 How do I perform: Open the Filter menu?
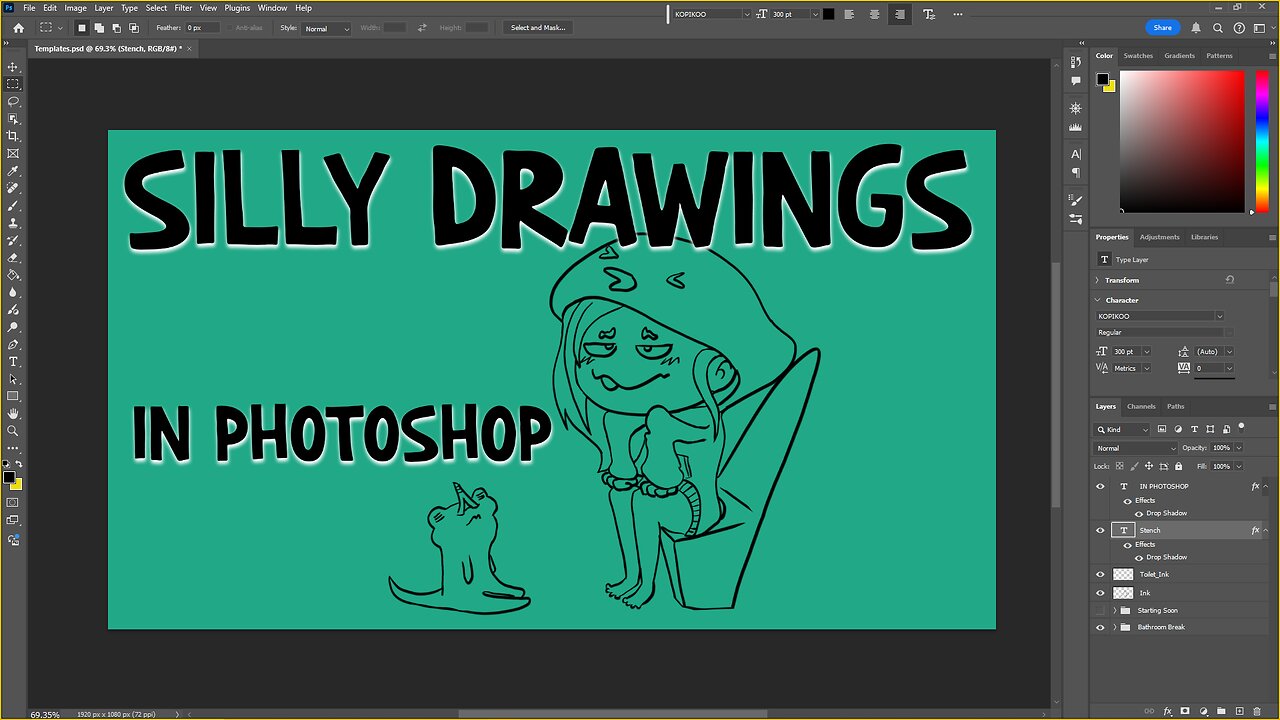(x=183, y=7)
